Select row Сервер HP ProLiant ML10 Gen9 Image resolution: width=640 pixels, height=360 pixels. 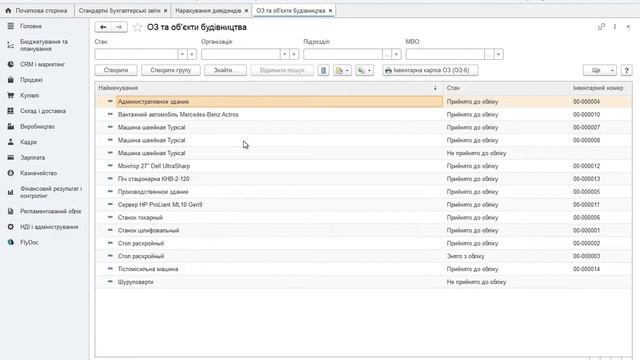point(363,204)
